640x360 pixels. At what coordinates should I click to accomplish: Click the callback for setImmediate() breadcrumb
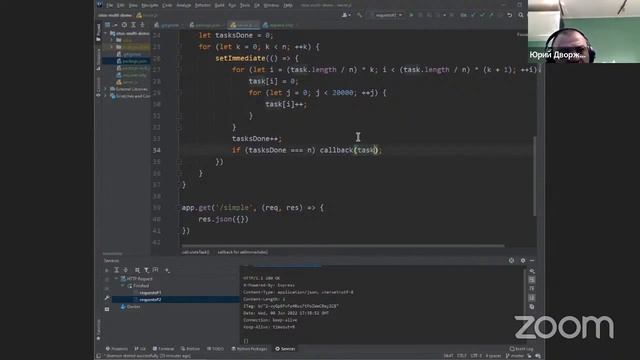242,252
